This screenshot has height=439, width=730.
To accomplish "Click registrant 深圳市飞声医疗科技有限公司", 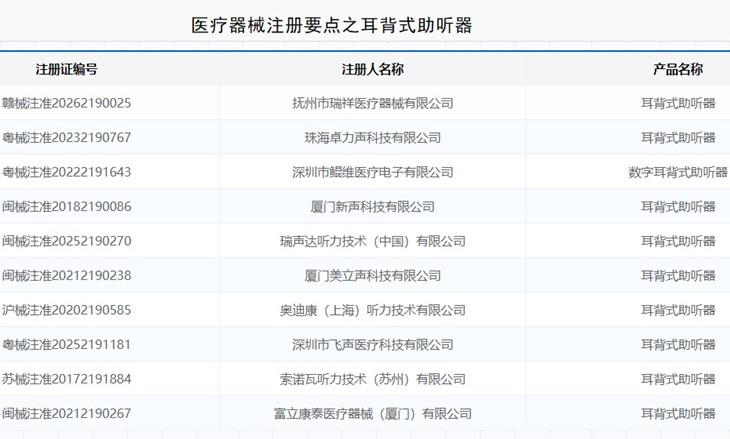I will point(372,344).
